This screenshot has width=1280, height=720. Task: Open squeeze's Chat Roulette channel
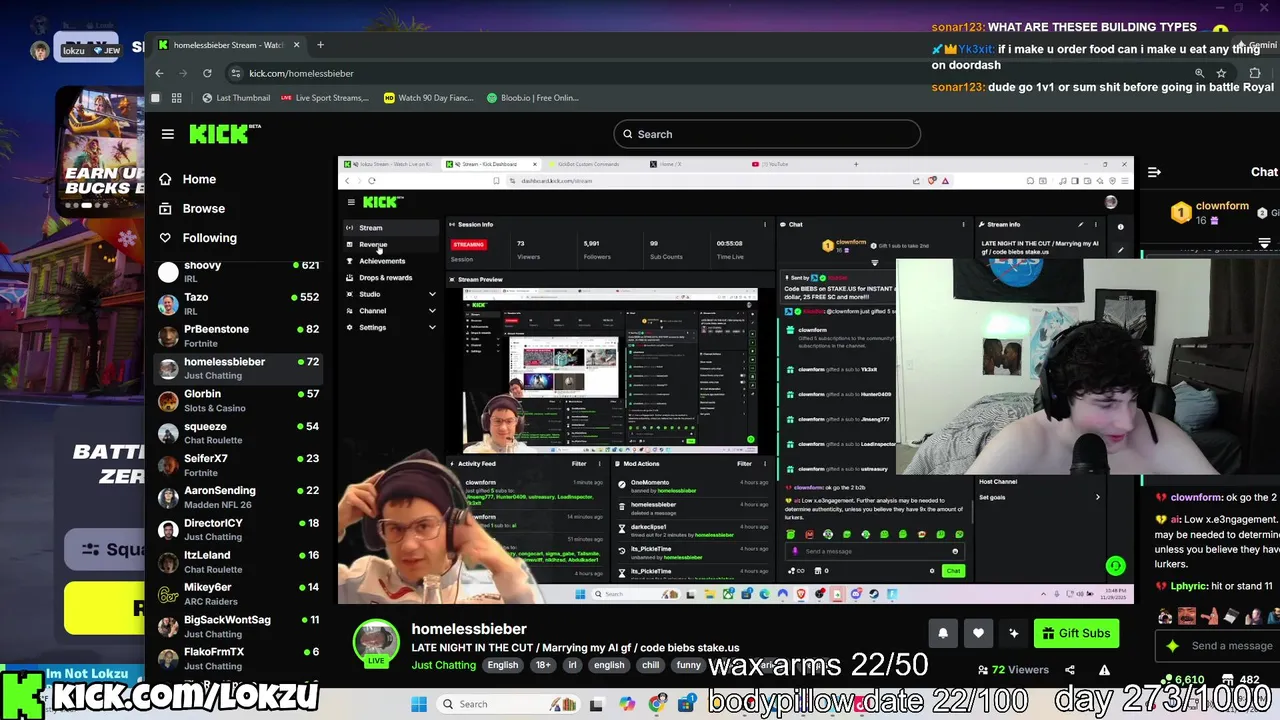238,433
